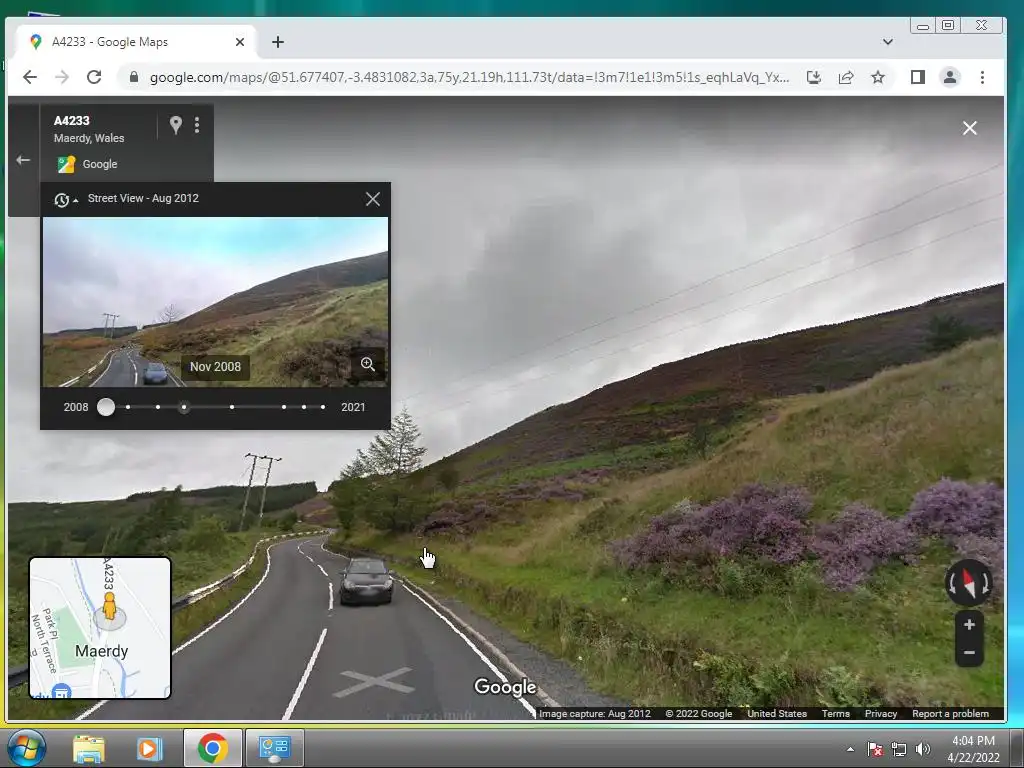Screen dimensions: 1024x768
Task: Open Windows Explorer from taskbar
Action: pos(89,748)
